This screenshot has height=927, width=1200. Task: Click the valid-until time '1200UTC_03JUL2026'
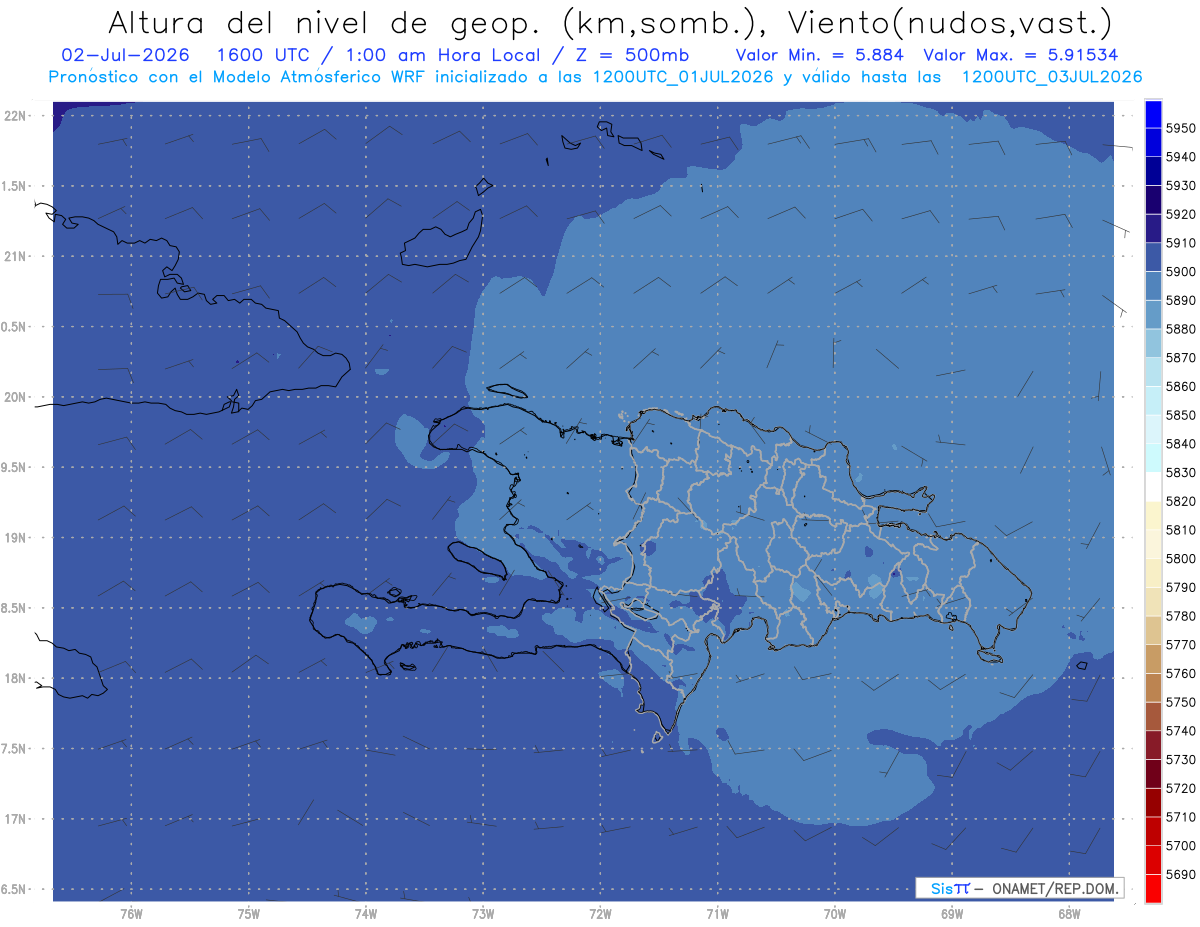coord(1051,77)
